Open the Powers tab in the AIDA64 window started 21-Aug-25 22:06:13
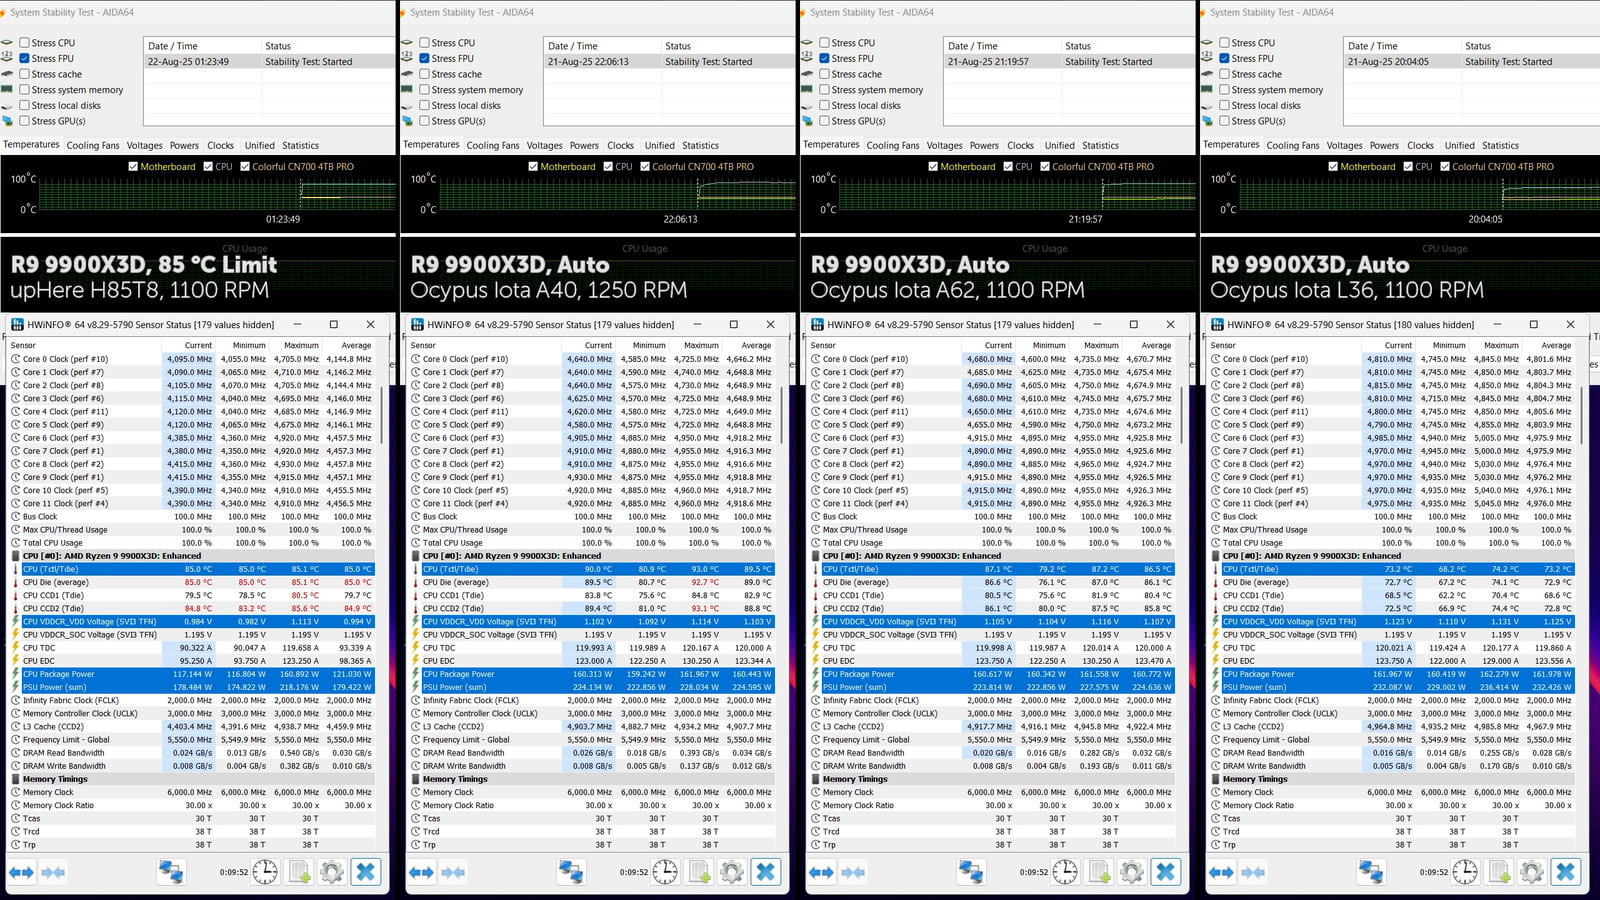 [584, 145]
